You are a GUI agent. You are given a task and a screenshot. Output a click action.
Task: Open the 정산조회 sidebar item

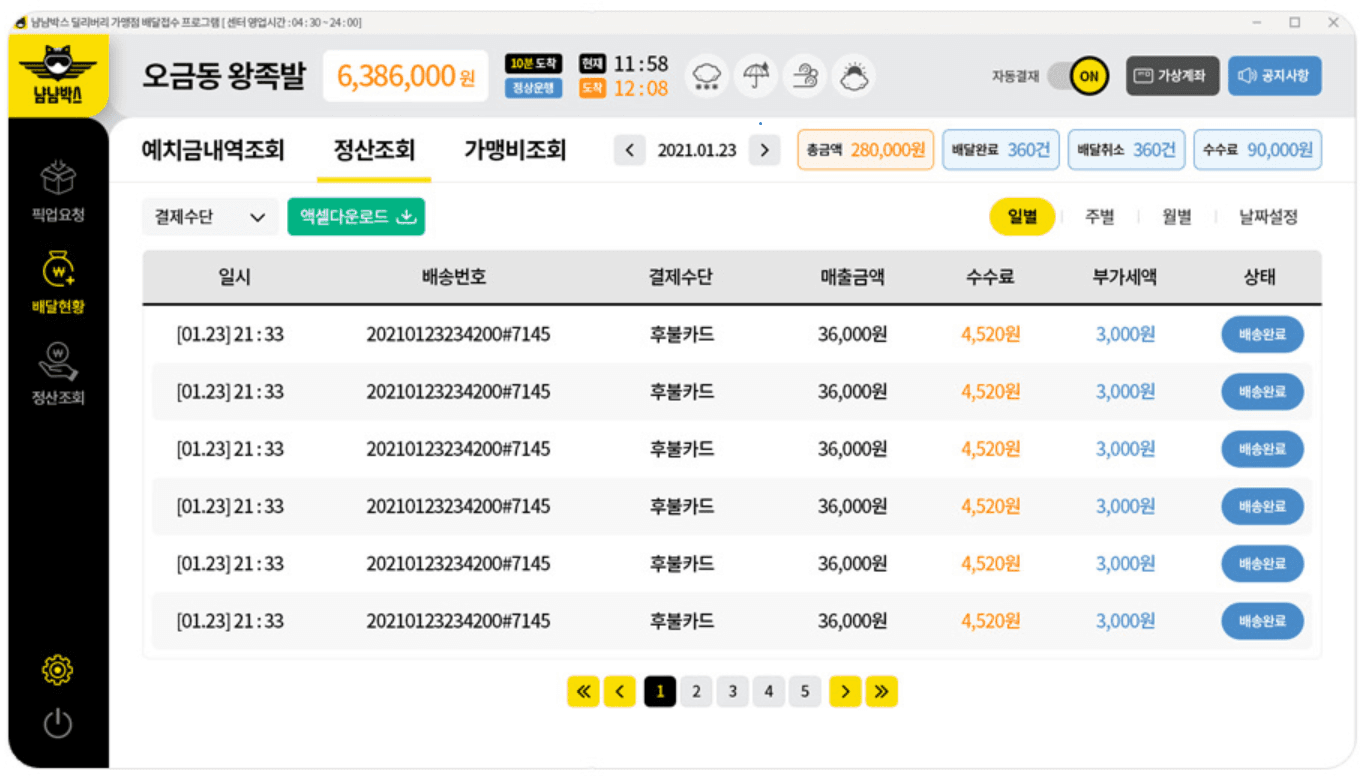coord(58,374)
